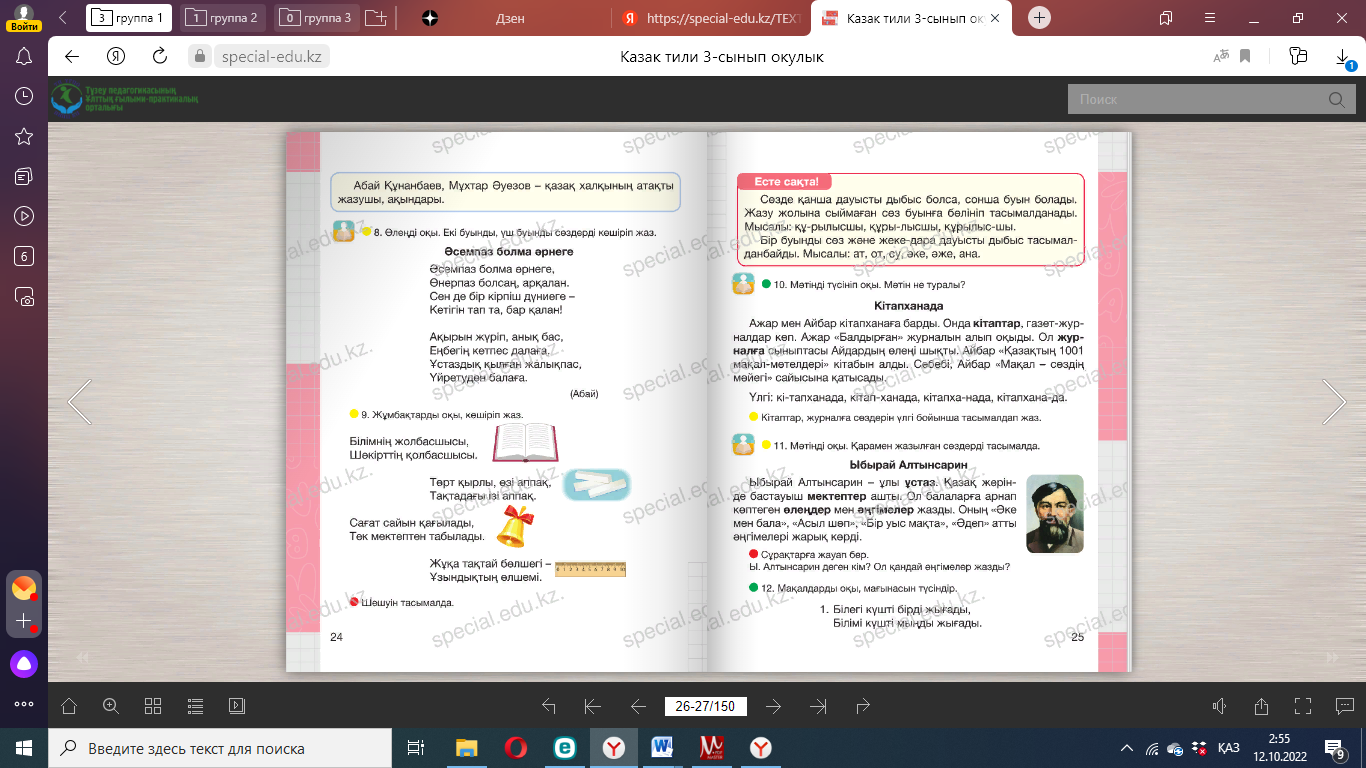Go to the flipbook home page icon
The width and height of the screenshot is (1366, 768).
click(x=69, y=706)
